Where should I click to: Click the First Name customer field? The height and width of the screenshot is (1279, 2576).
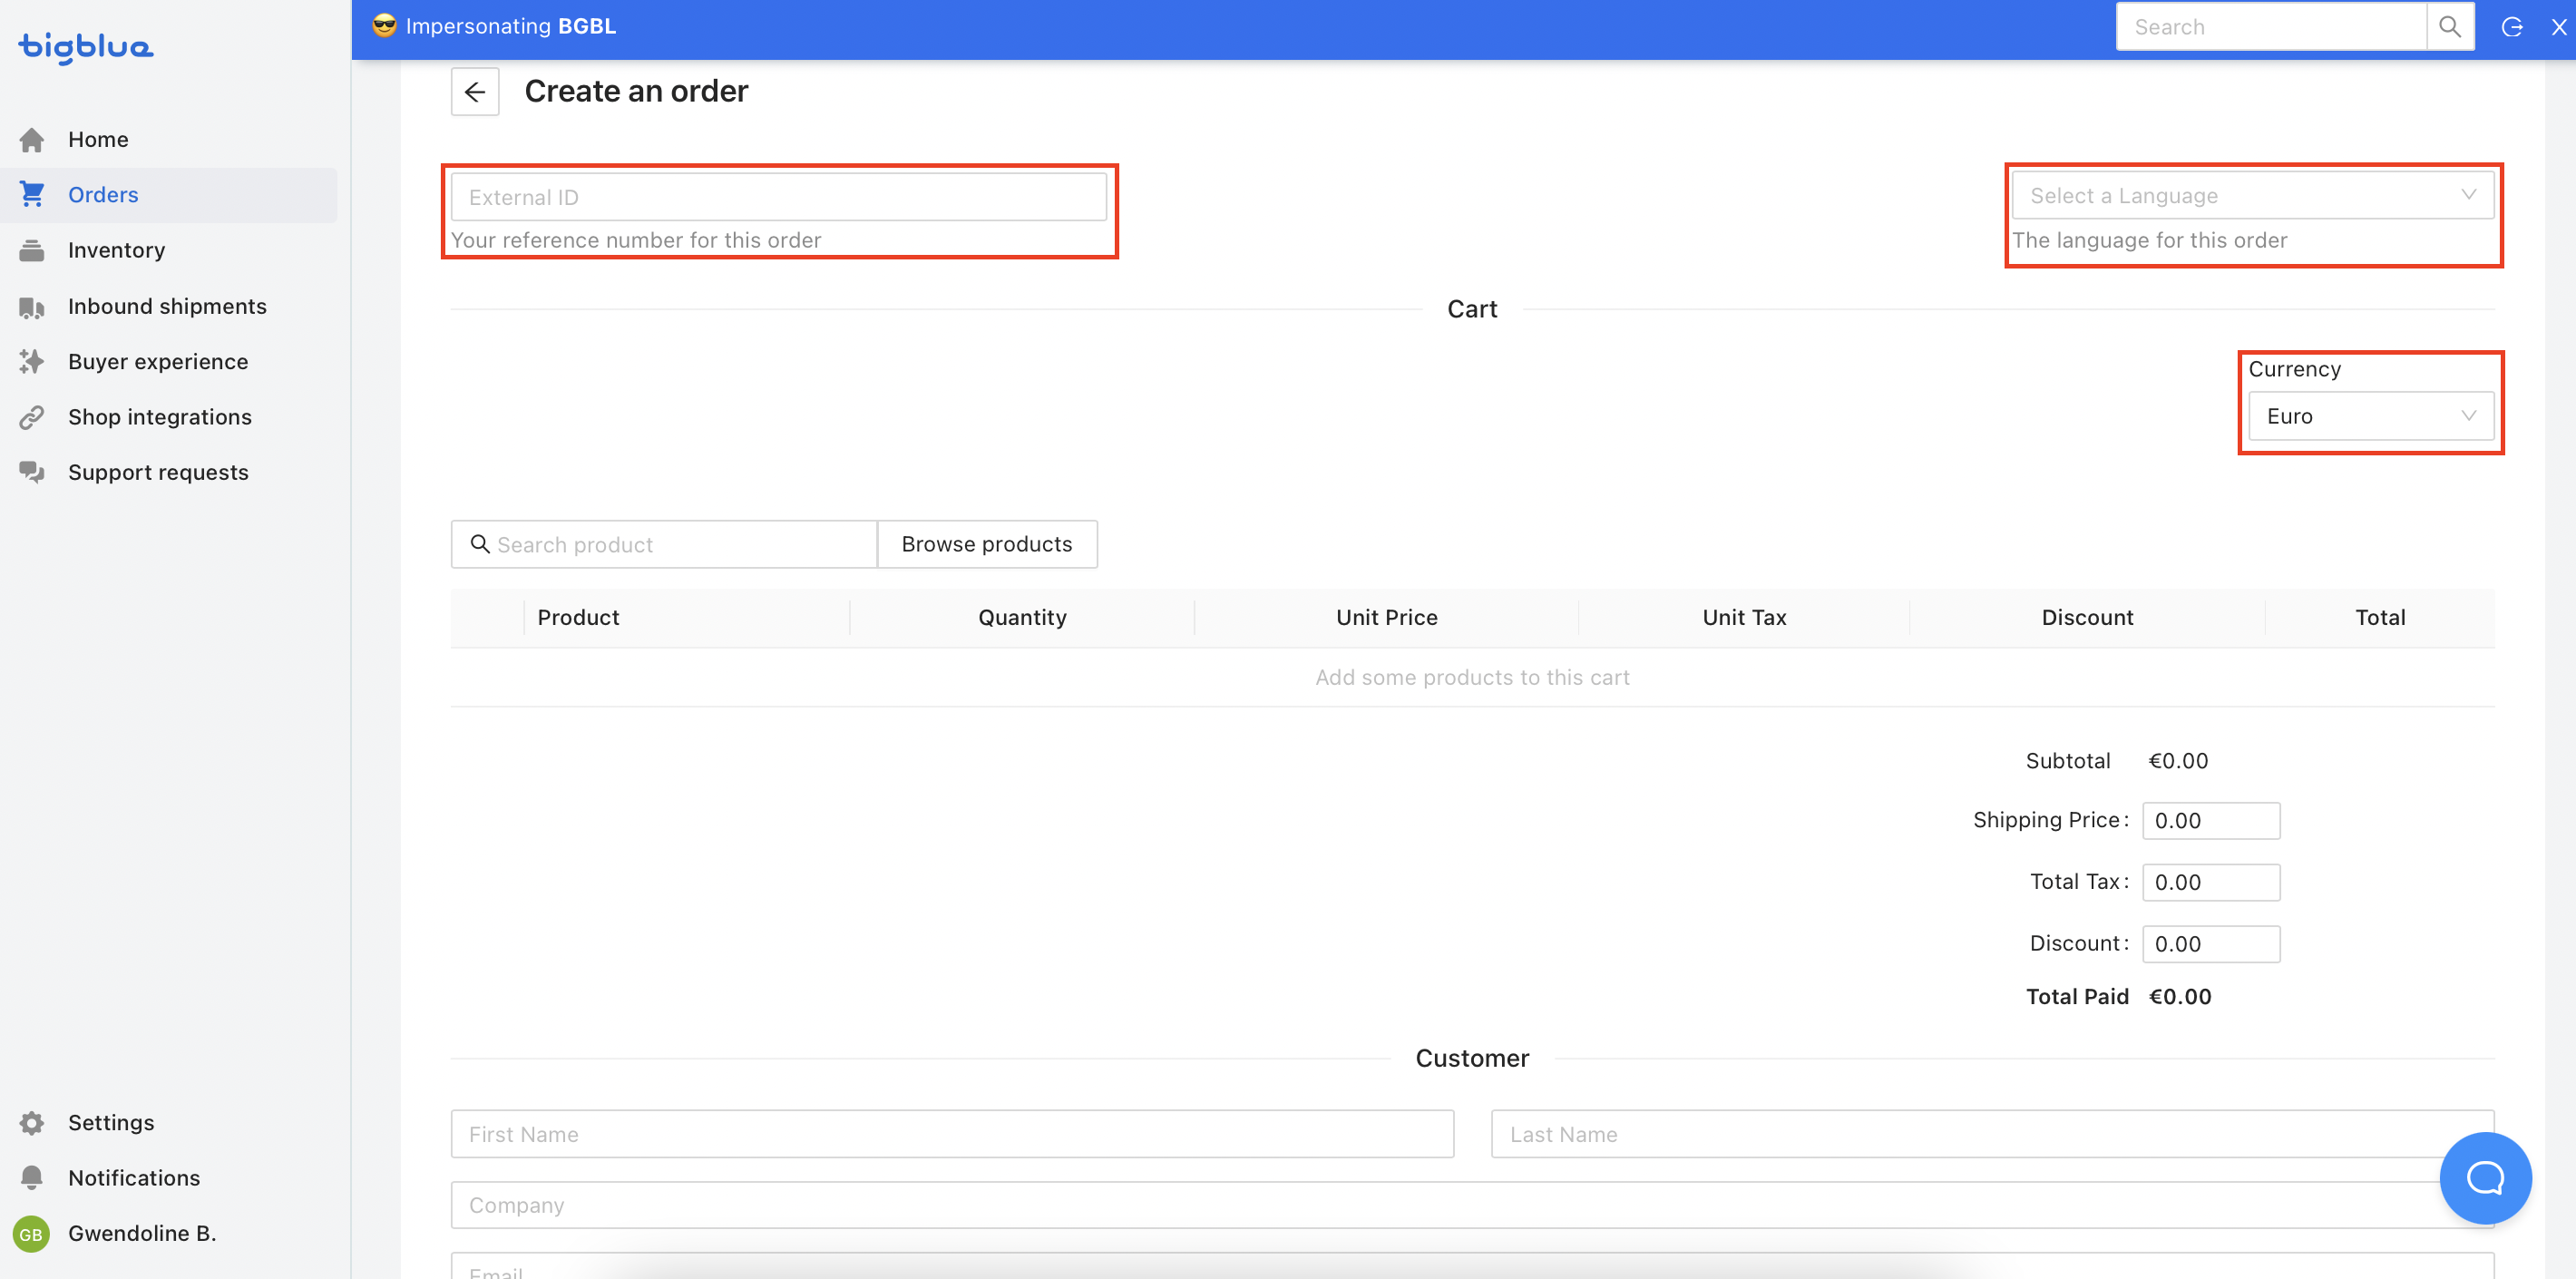[951, 1133]
